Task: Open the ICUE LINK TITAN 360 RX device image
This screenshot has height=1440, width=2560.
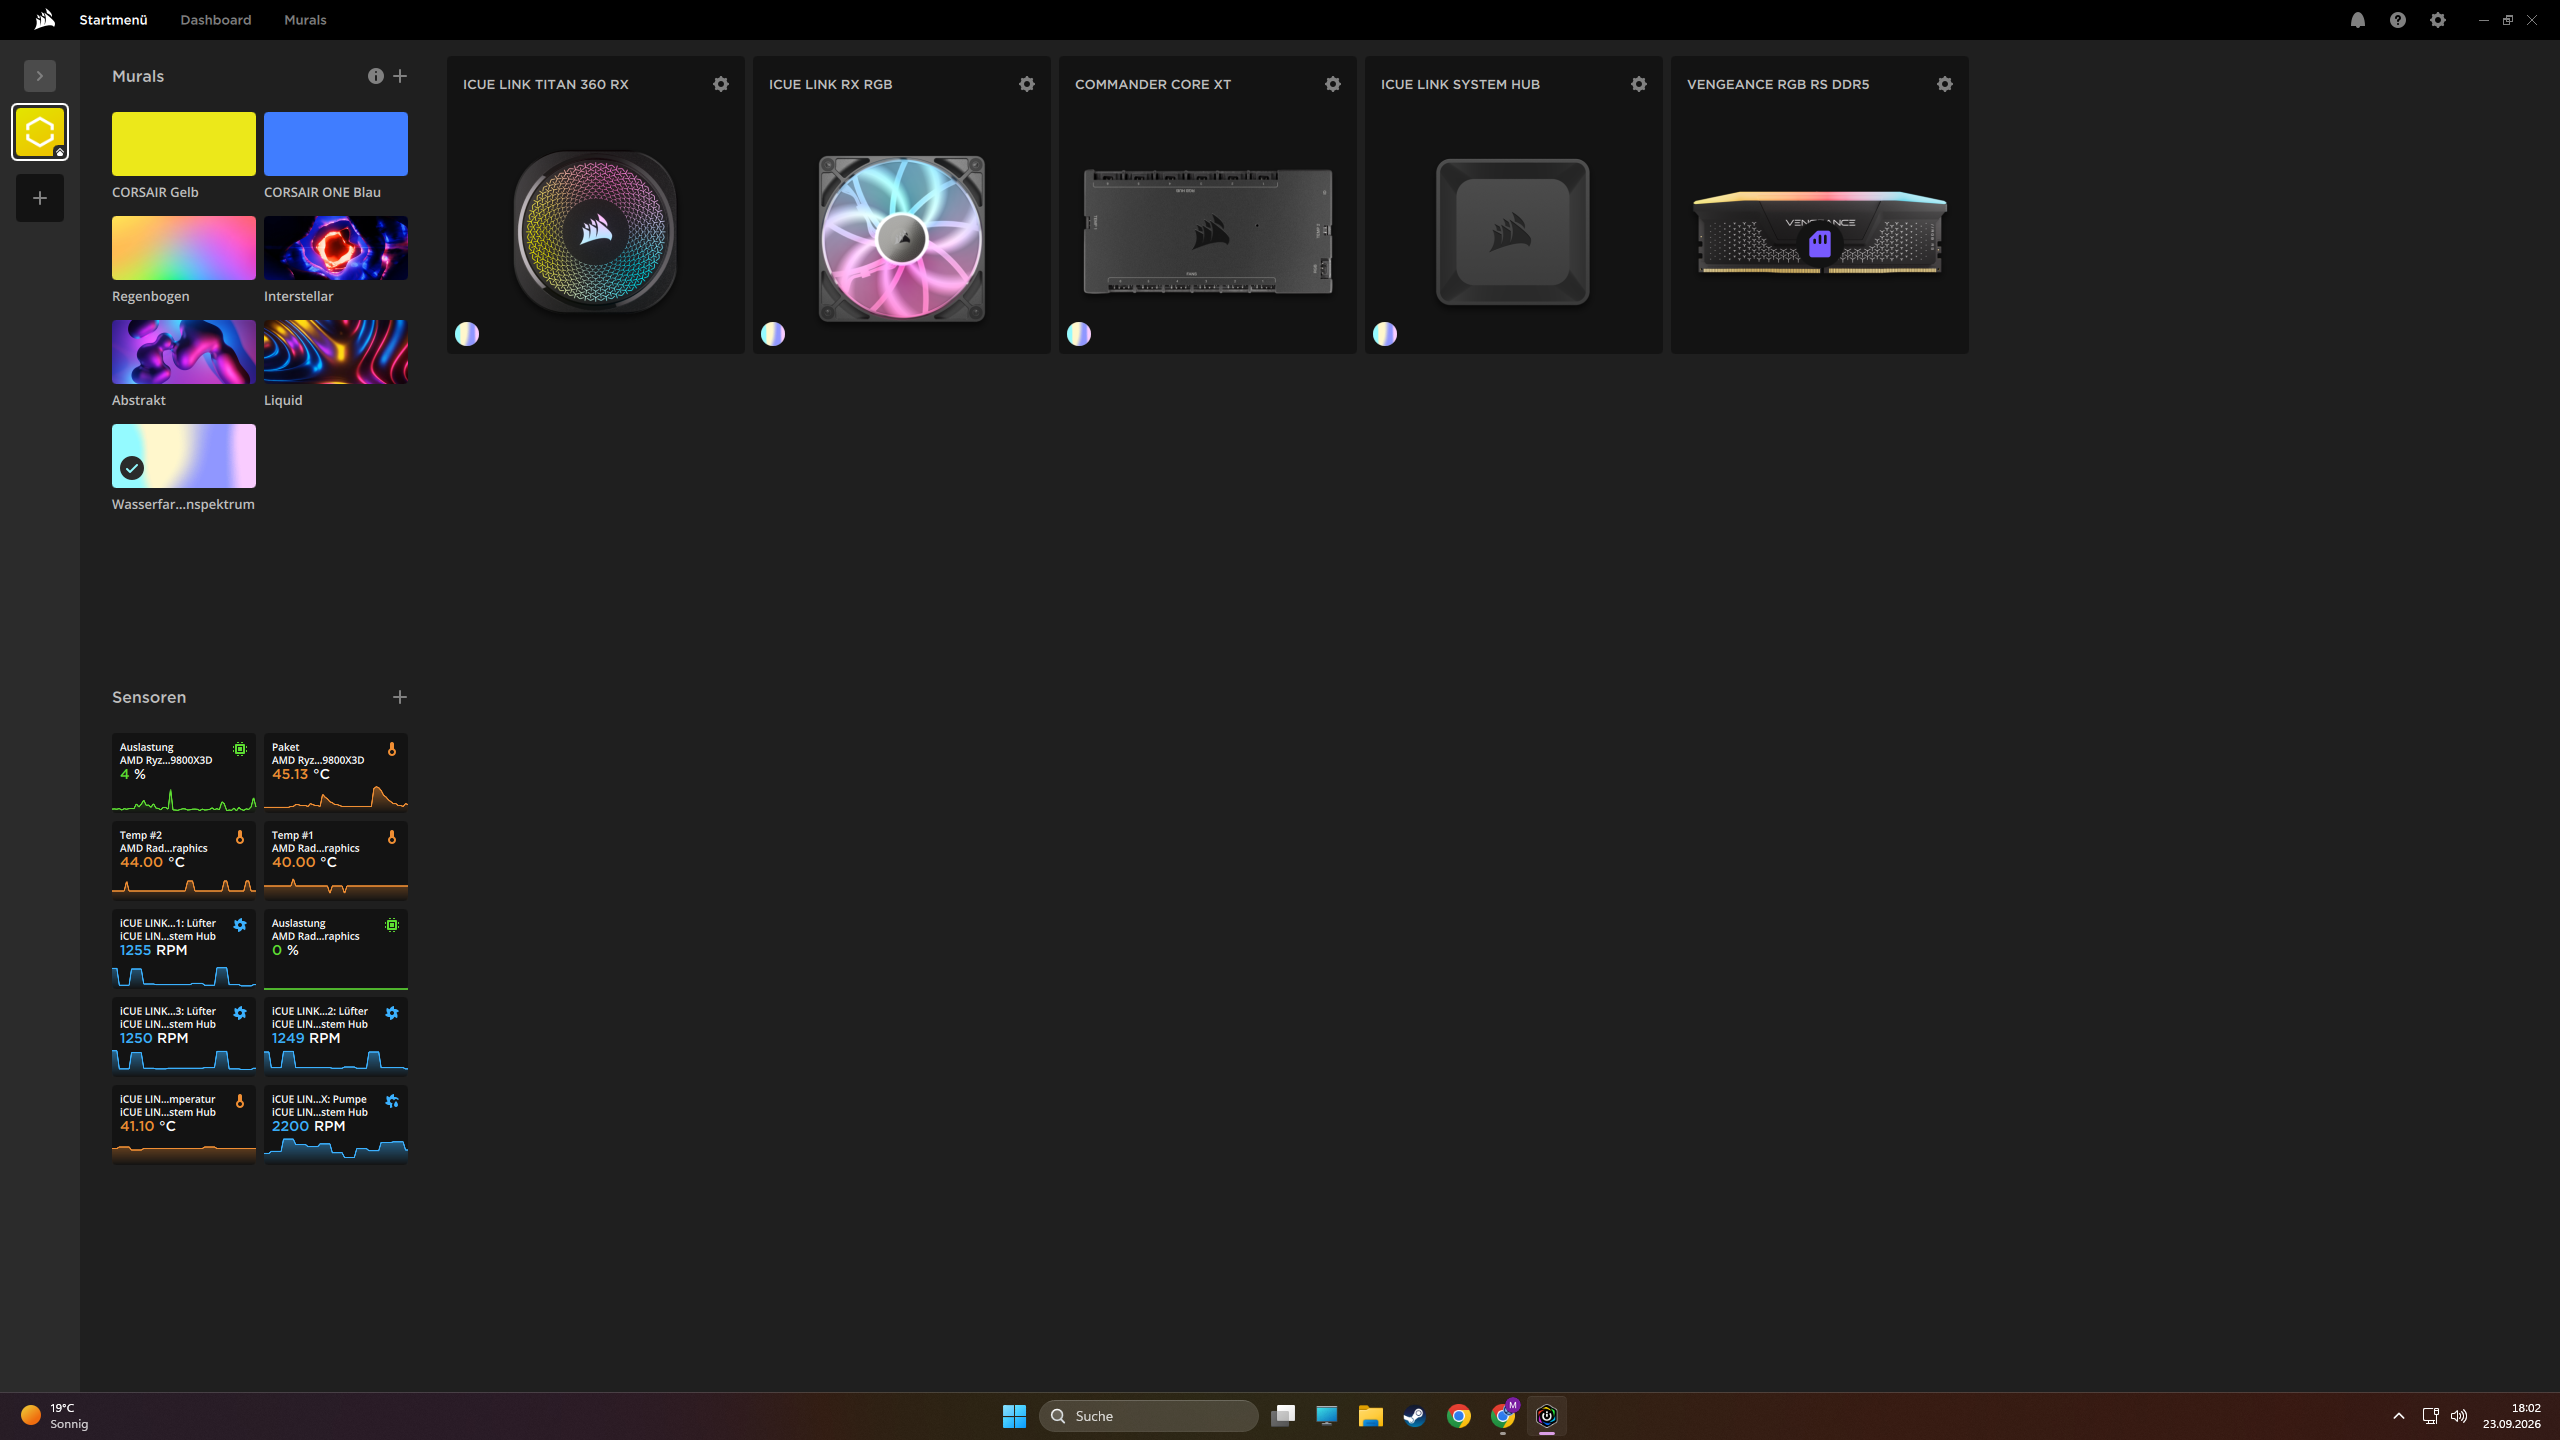Action: [x=595, y=232]
